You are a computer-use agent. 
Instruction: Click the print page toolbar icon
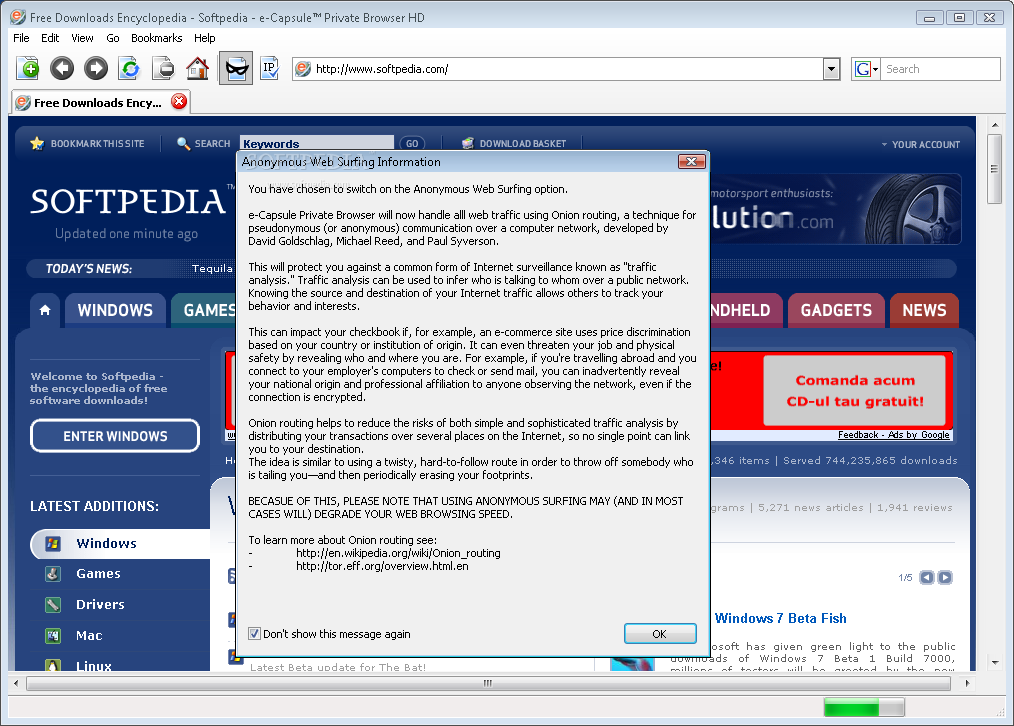pyautogui.click(x=163, y=68)
